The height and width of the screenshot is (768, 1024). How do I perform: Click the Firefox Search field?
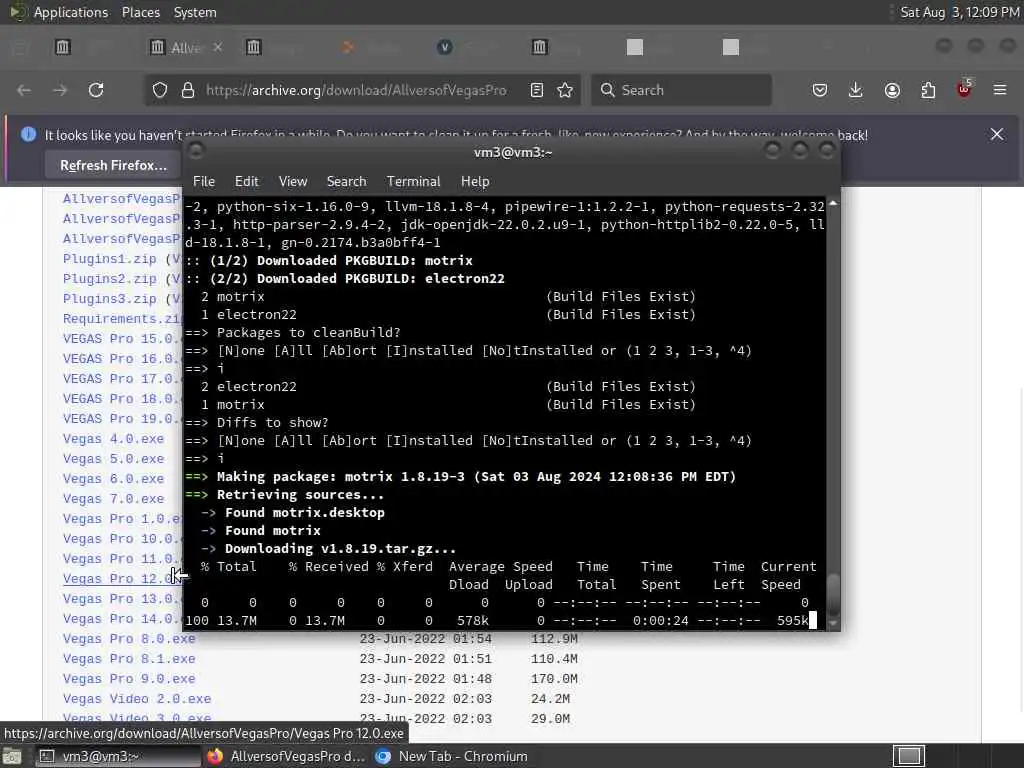tap(681, 90)
